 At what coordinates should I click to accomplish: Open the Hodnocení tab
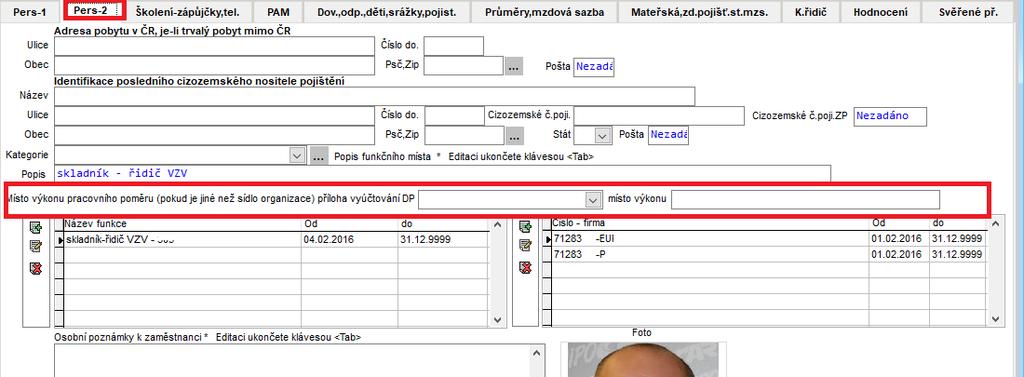880,12
